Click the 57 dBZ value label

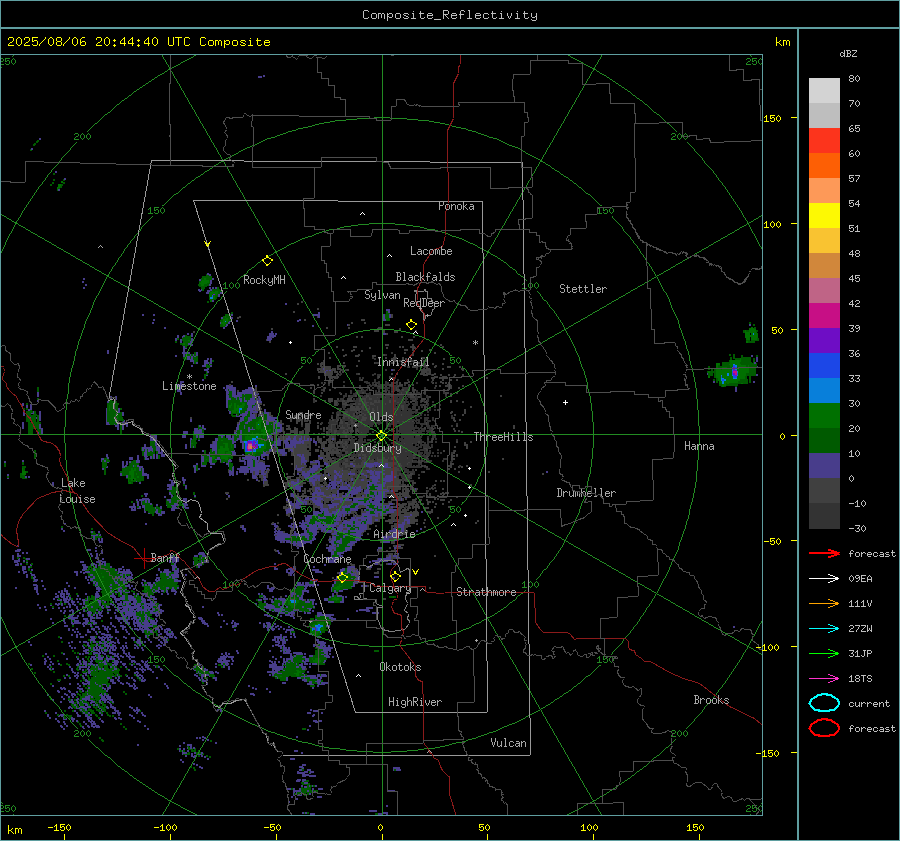click(854, 179)
